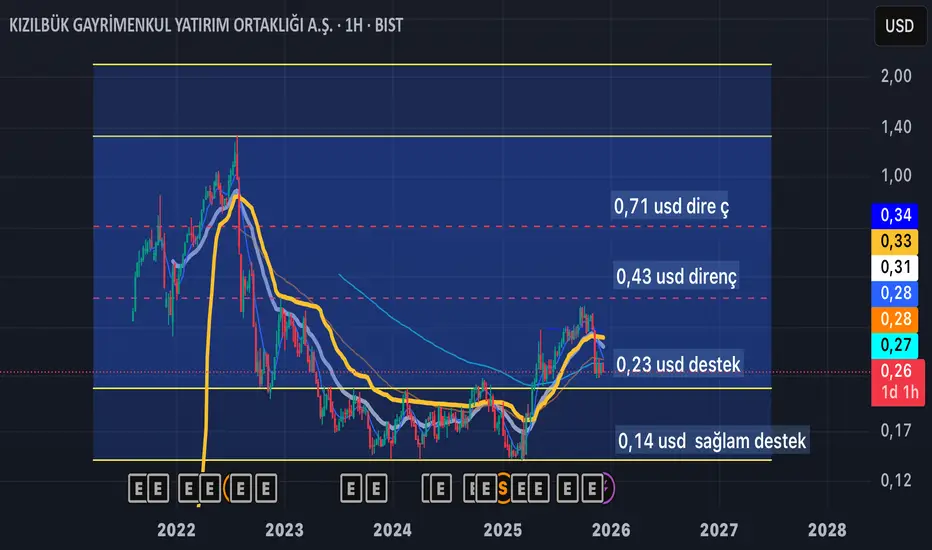932x550 pixels.
Task: Click the 1,40 price axis value
Action: [896, 127]
